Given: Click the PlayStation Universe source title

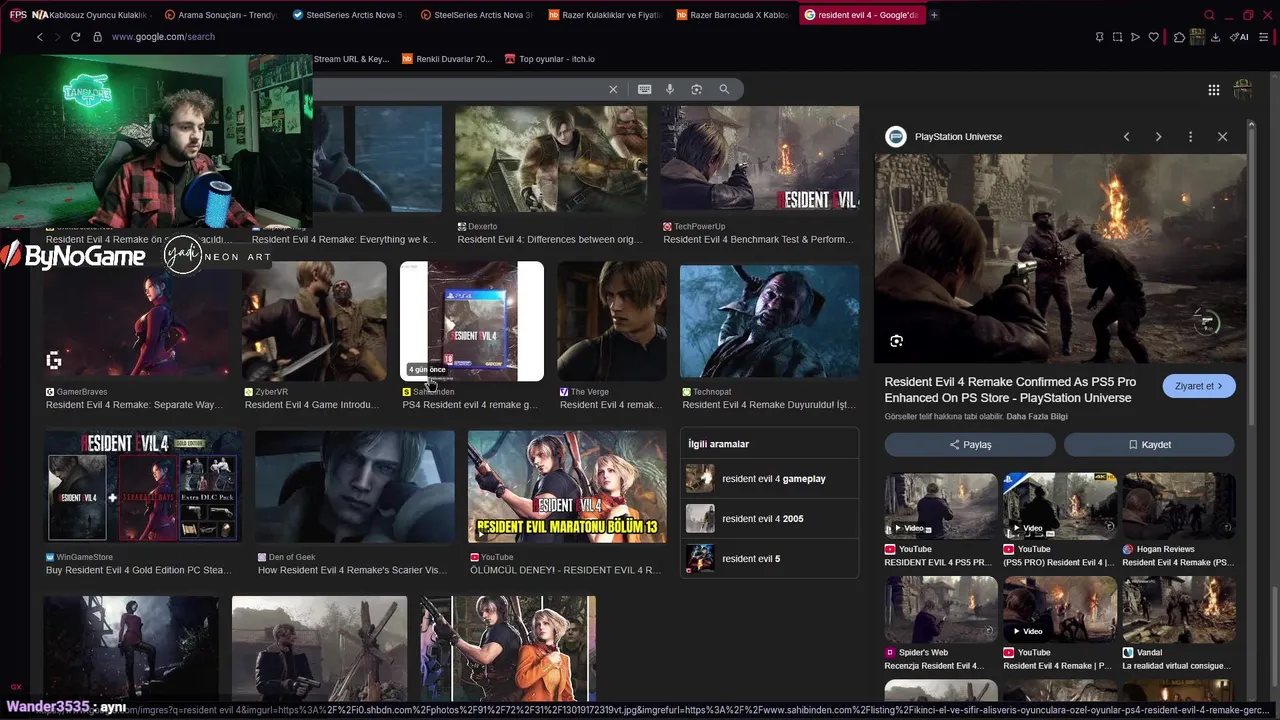Looking at the screenshot, I should click(x=958, y=137).
